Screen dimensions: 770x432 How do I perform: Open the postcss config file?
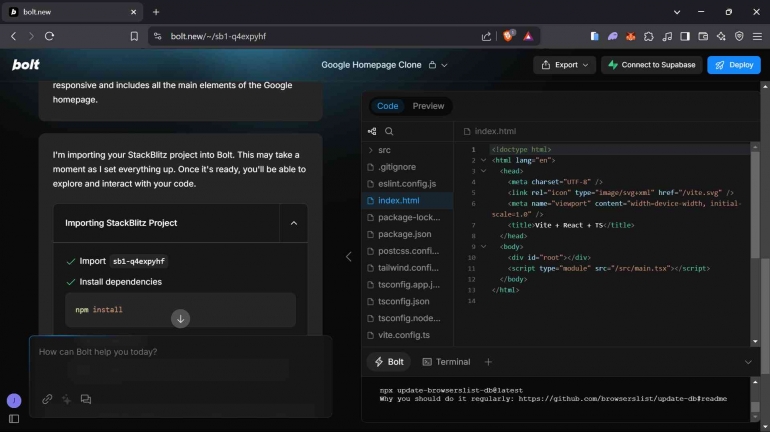pos(408,251)
